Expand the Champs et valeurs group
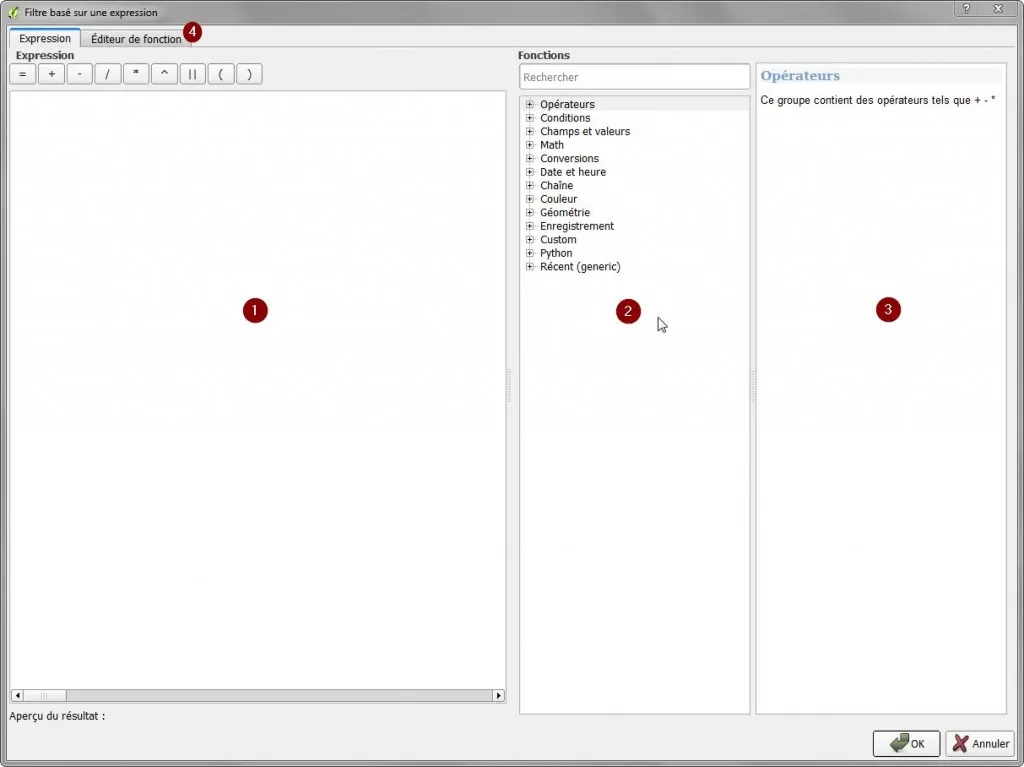Image resolution: width=1024 pixels, height=767 pixels. point(530,131)
